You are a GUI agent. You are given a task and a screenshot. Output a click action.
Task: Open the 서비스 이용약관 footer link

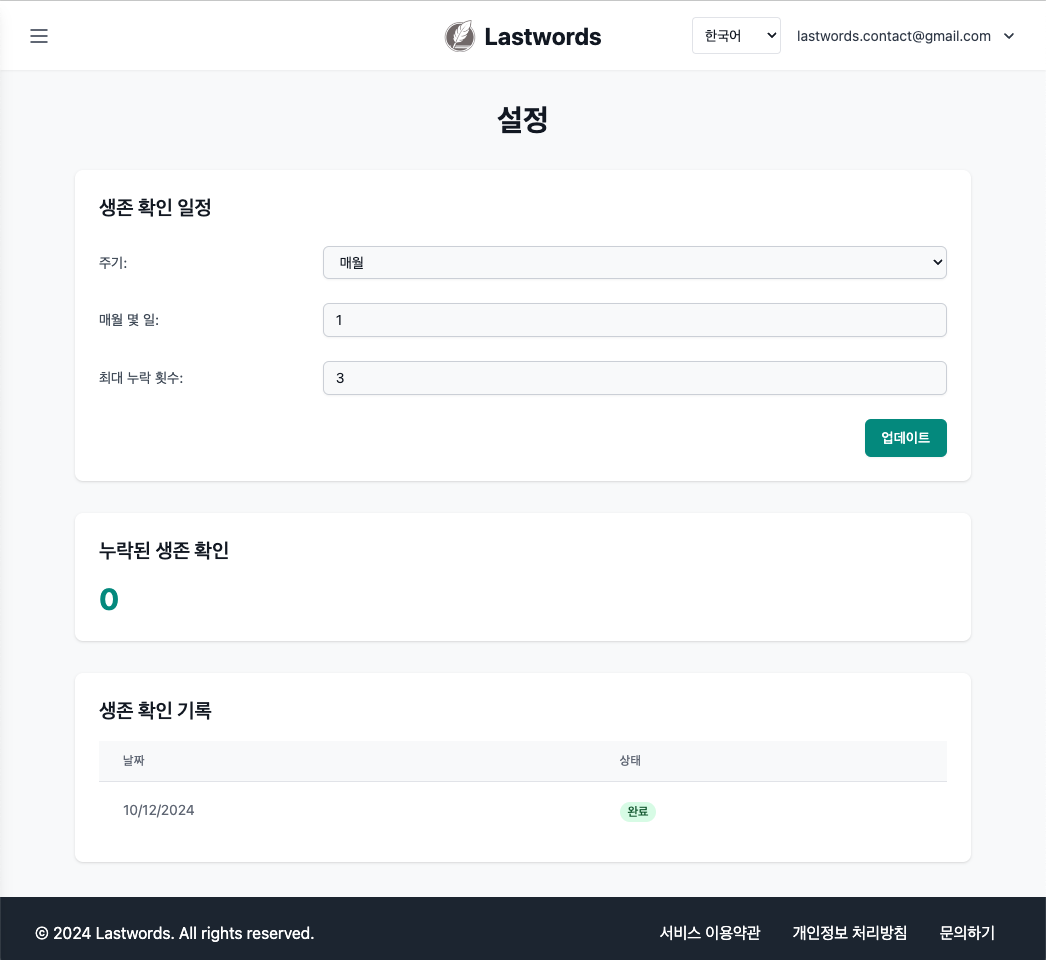[x=710, y=933]
